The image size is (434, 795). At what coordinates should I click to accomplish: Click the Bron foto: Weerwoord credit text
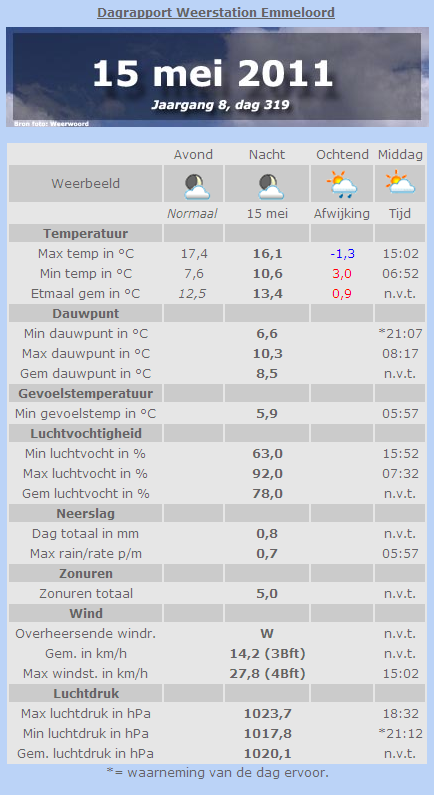(x=51, y=123)
